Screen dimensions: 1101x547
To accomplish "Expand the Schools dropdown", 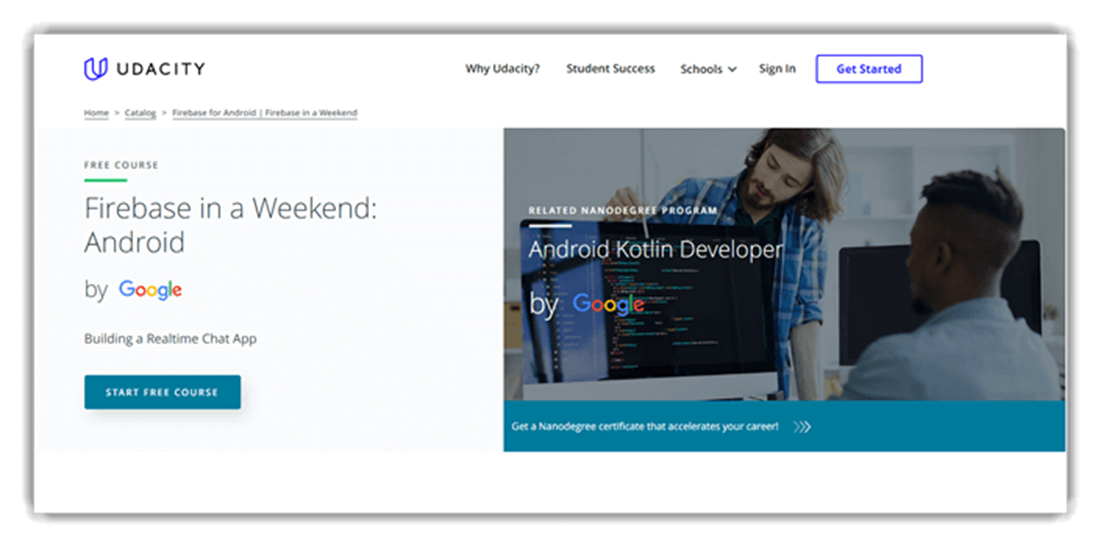I will coord(708,69).
